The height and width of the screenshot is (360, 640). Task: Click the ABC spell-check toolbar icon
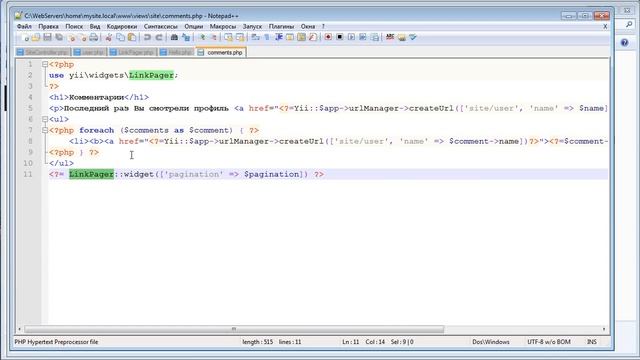tap(390, 38)
